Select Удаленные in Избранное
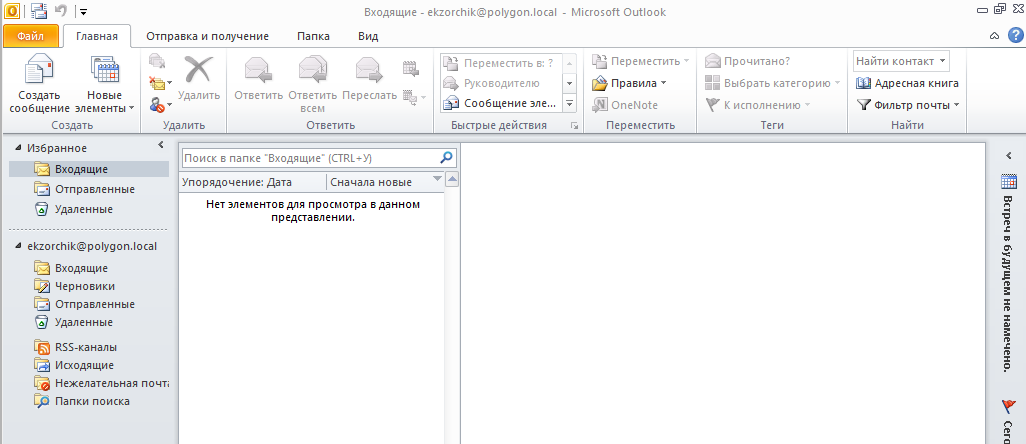The image size is (1026, 444). tap(89, 210)
